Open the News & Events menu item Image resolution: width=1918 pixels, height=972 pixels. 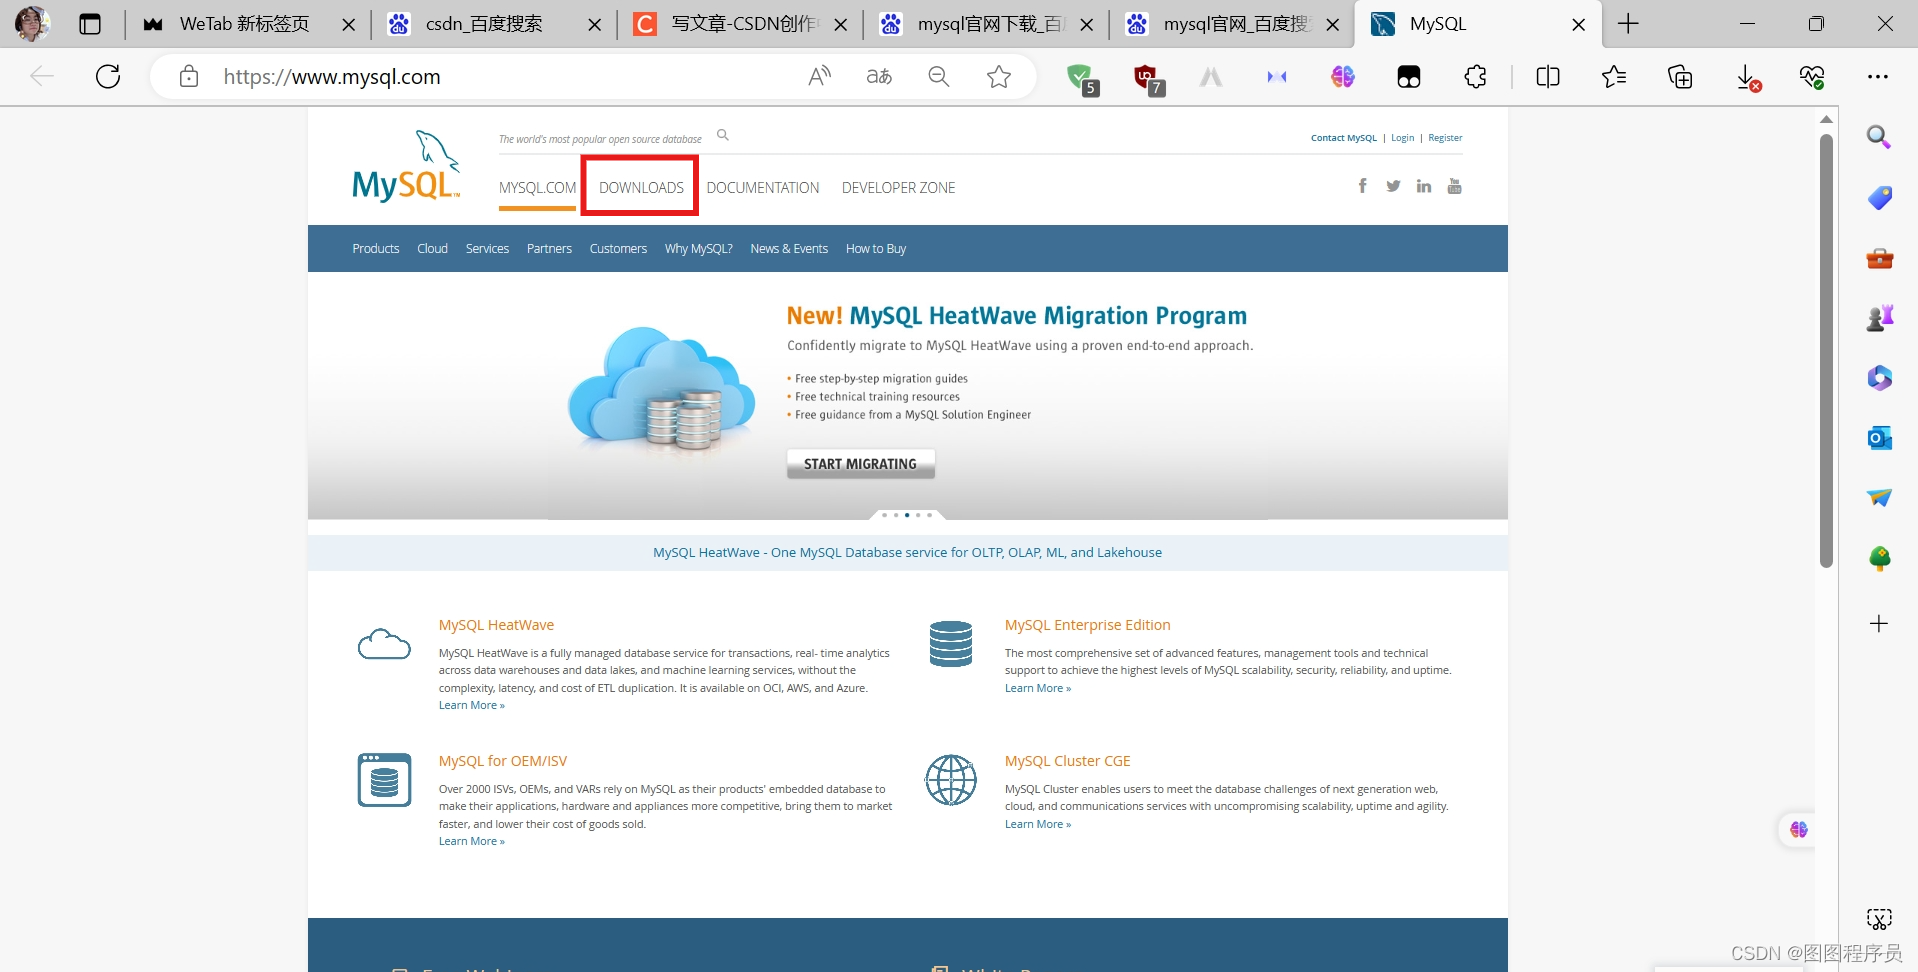pos(789,249)
